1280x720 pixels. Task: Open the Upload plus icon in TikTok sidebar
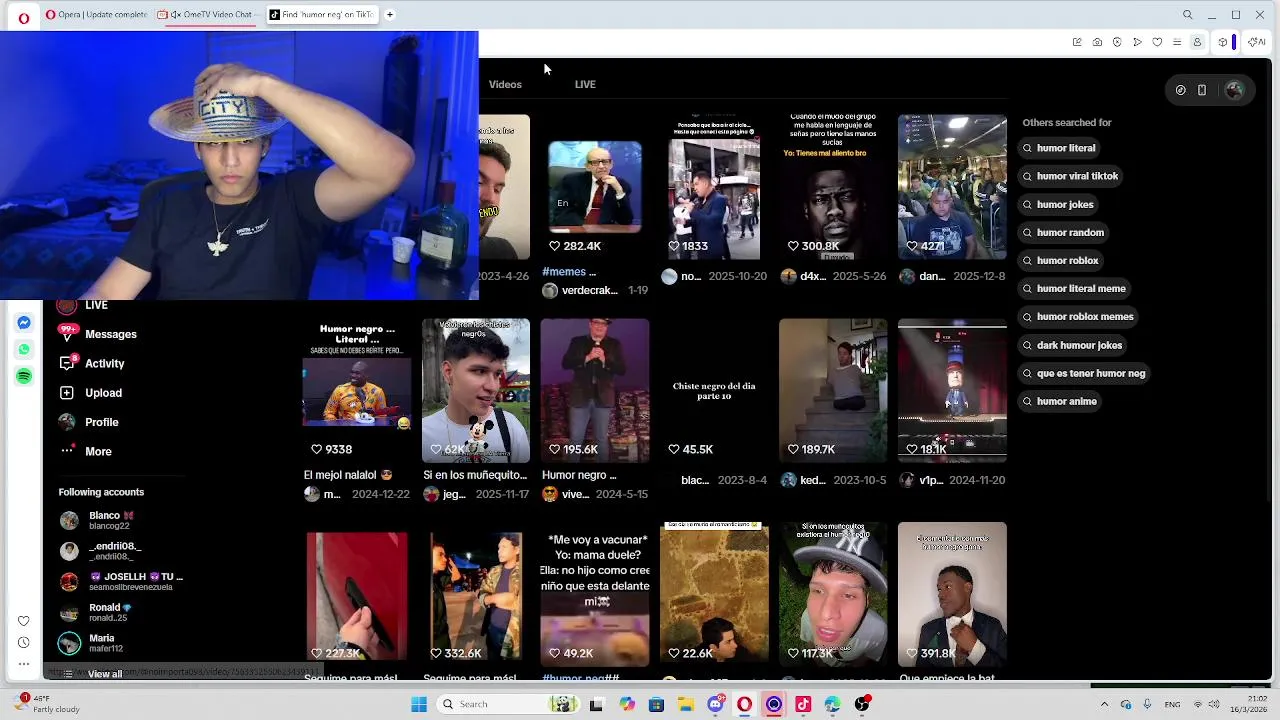point(67,393)
